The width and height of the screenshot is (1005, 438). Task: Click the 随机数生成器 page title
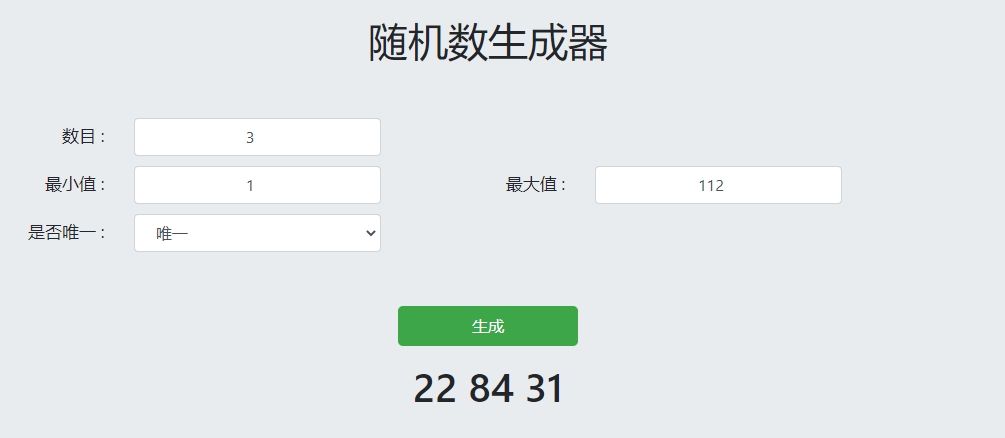[x=488, y=44]
